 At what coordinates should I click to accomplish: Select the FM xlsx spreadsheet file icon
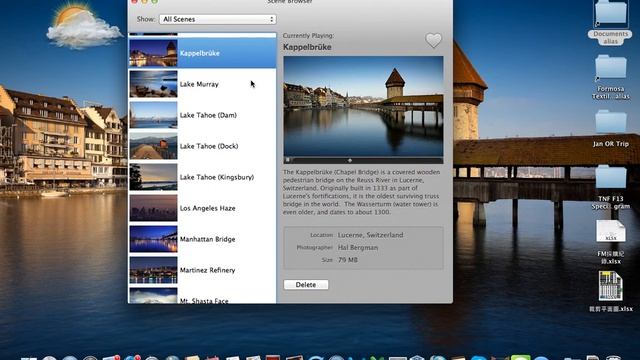611,232
